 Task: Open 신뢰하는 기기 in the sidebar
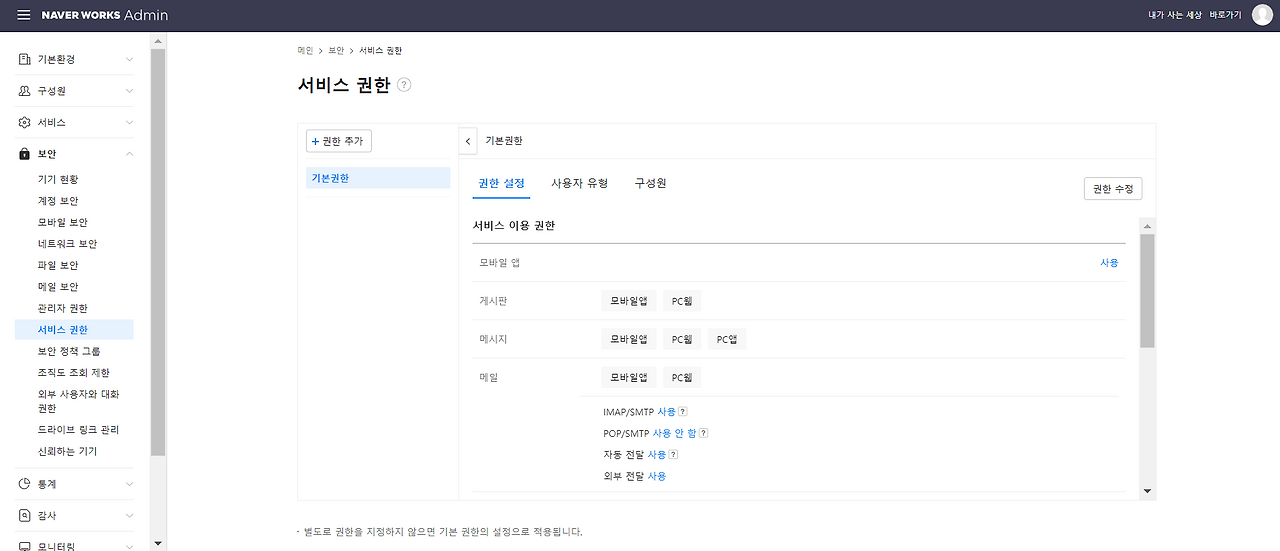pyautogui.click(x=67, y=452)
